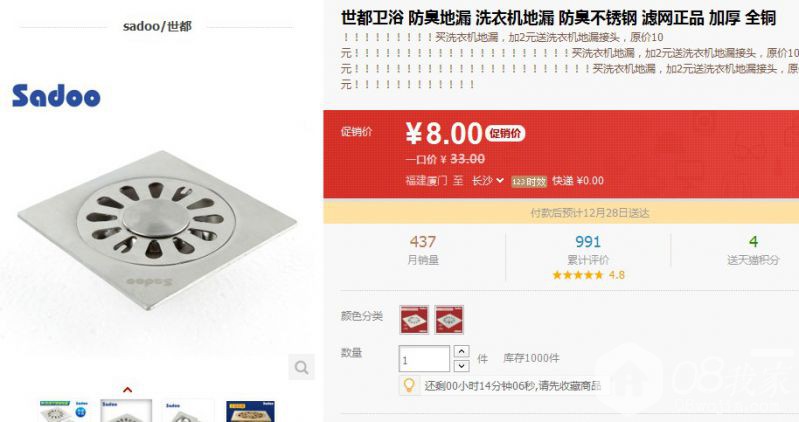Select the gold floor drain thumbnail

click(x=250, y=411)
